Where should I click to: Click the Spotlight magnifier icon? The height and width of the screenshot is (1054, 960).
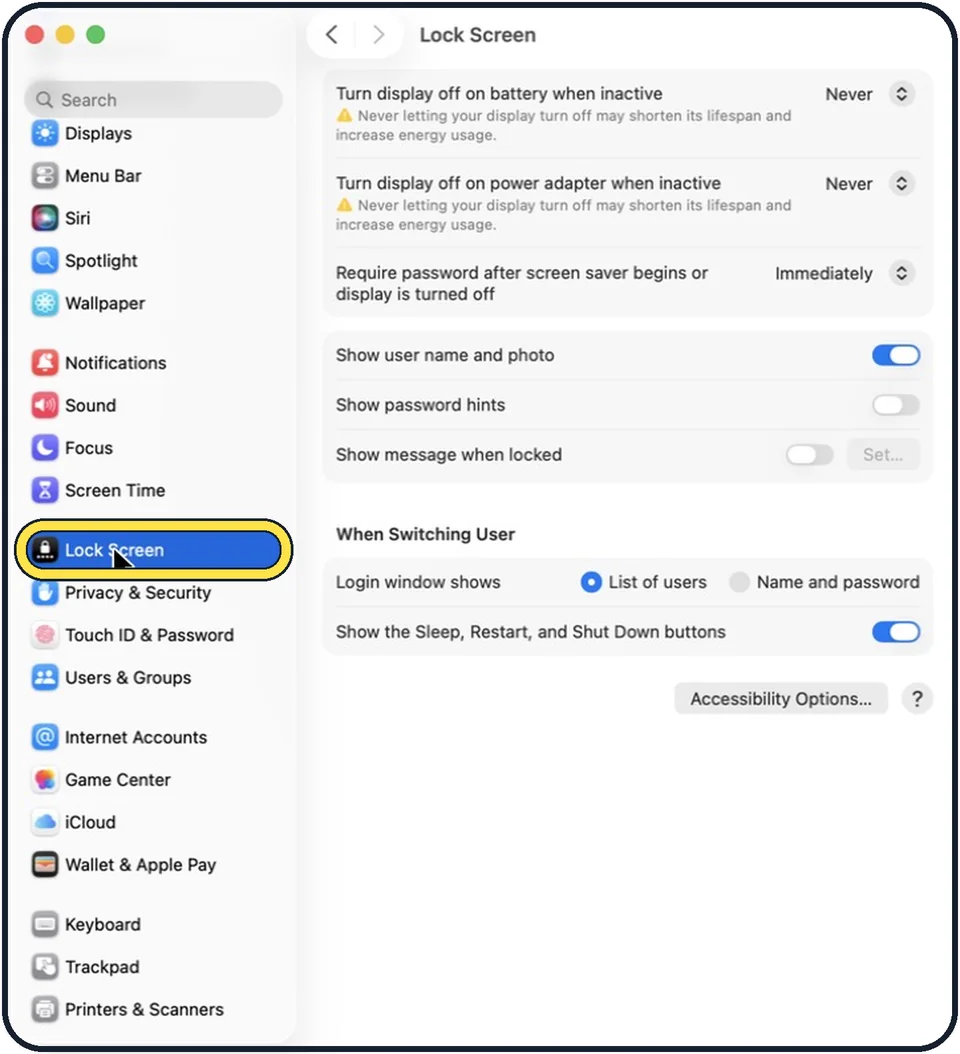pos(45,261)
